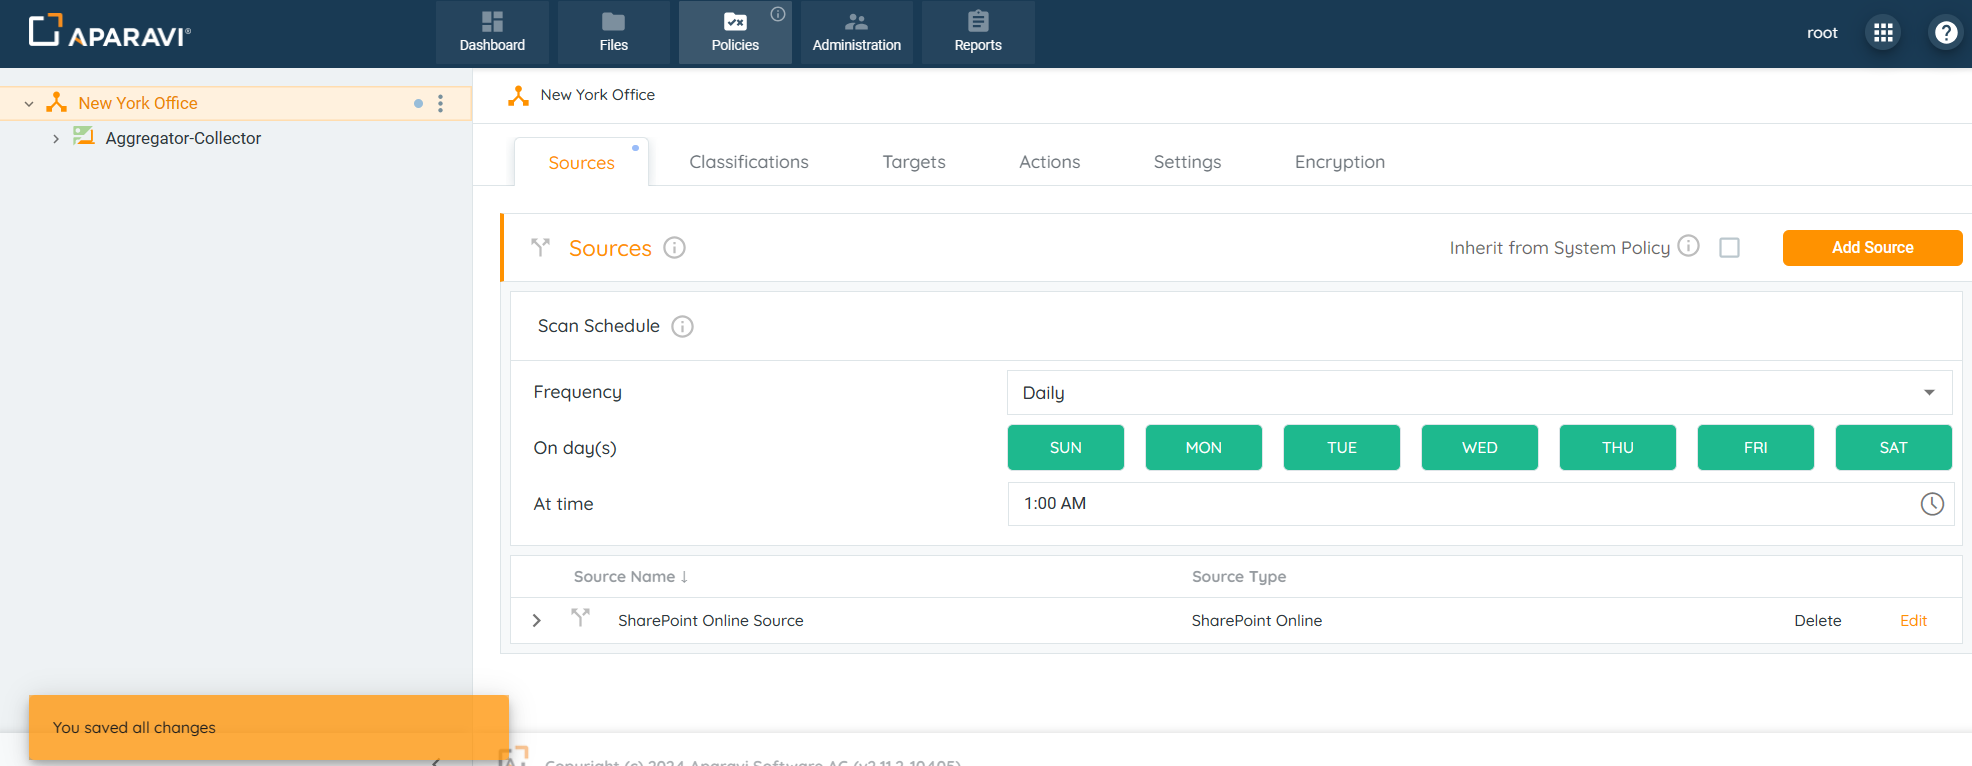
Task: Open the Frequency dropdown
Action: (x=1478, y=393)
